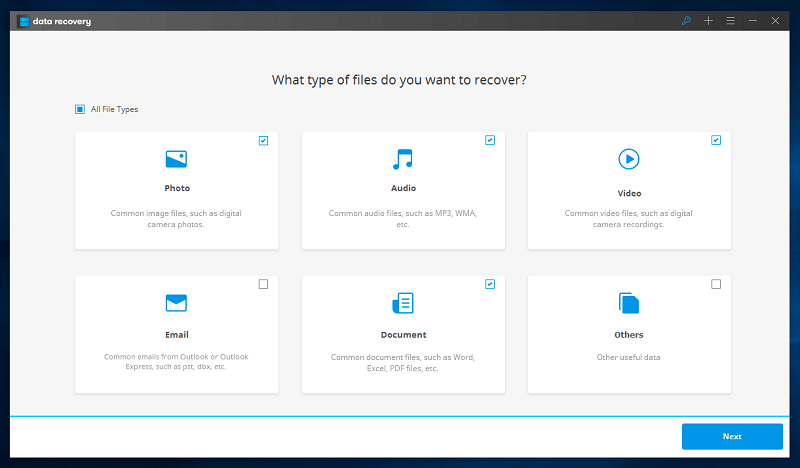Minimize the data recovery window
Viewport: 800px width, 468px height.
(x=753, y=20)
